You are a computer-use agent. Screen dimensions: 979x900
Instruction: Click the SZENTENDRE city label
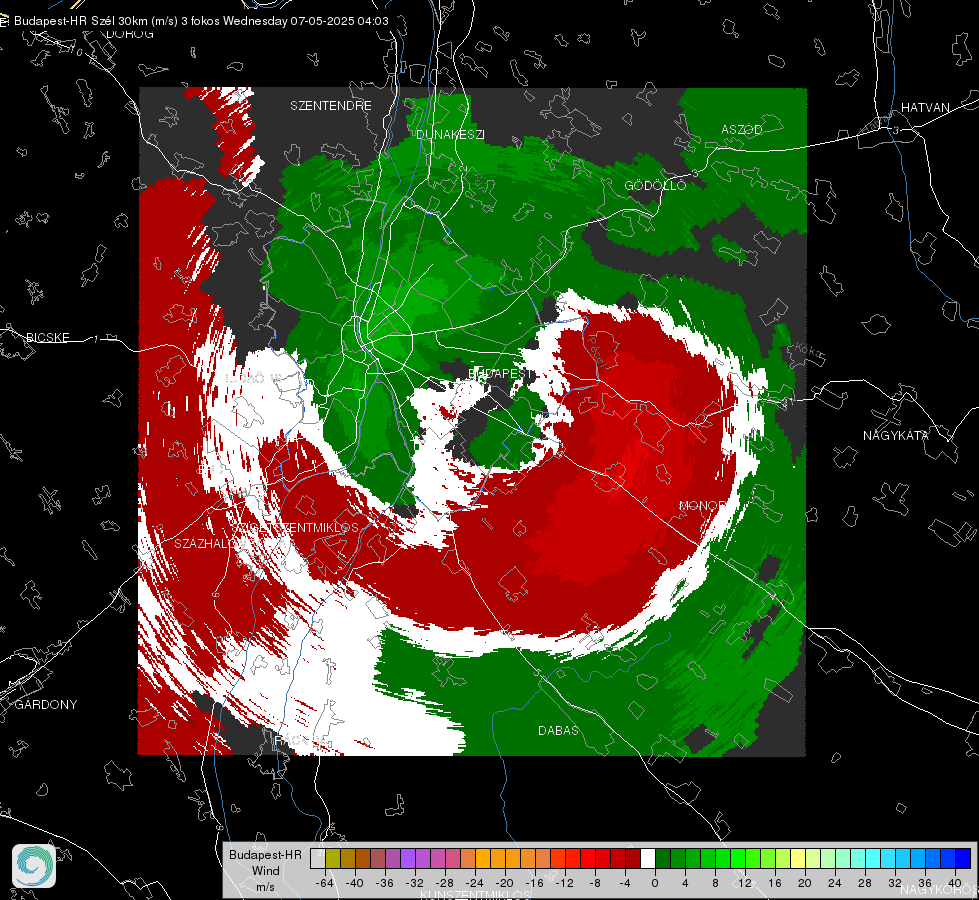[331, 106]
